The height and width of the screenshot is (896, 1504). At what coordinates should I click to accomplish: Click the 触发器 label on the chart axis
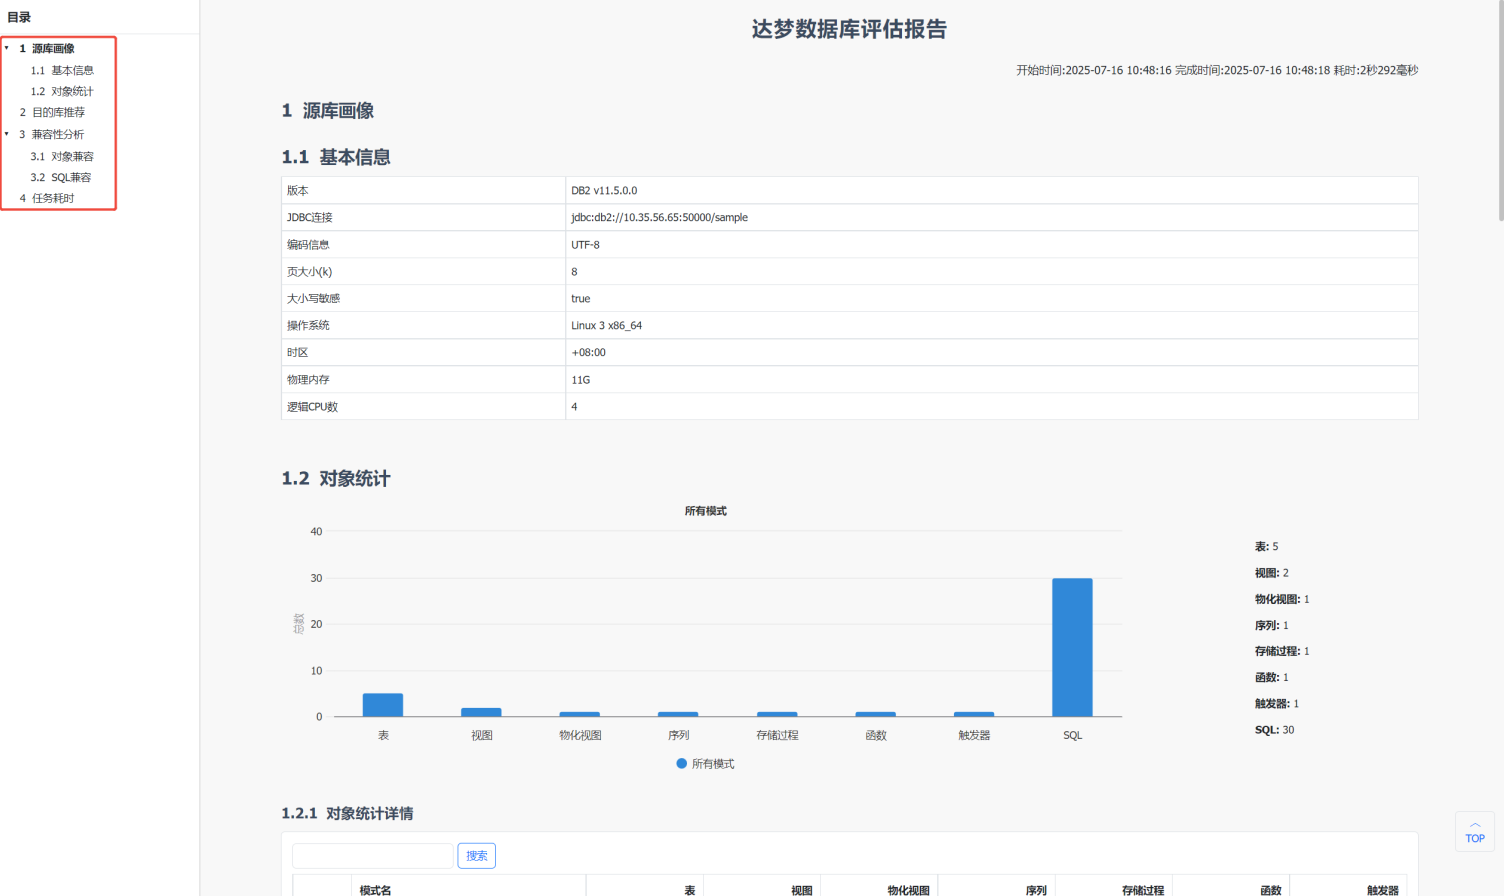[974, 735]
